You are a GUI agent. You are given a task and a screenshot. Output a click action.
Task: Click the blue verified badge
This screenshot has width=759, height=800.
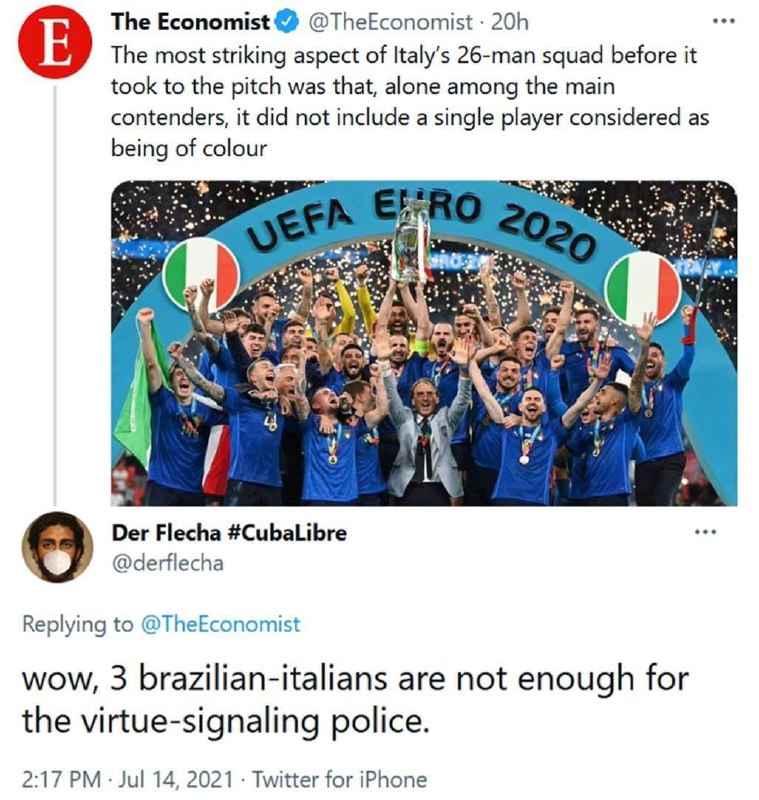[x=285, y=22]
